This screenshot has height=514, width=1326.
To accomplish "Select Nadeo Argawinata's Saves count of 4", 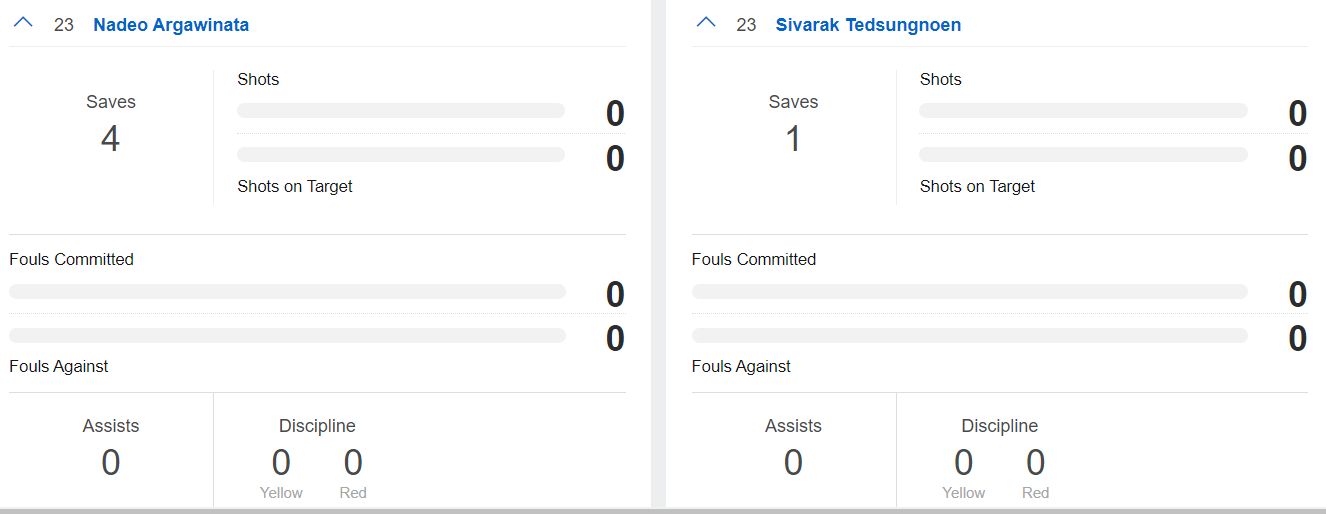I will 110,139.
